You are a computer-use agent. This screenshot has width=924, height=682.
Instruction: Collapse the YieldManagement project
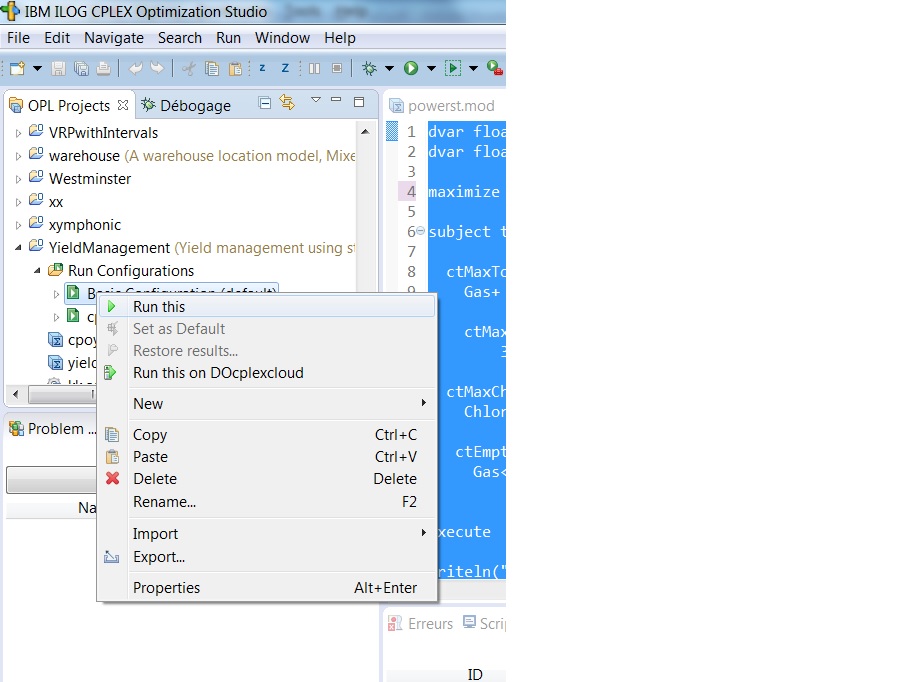click(x=18, y=248)
